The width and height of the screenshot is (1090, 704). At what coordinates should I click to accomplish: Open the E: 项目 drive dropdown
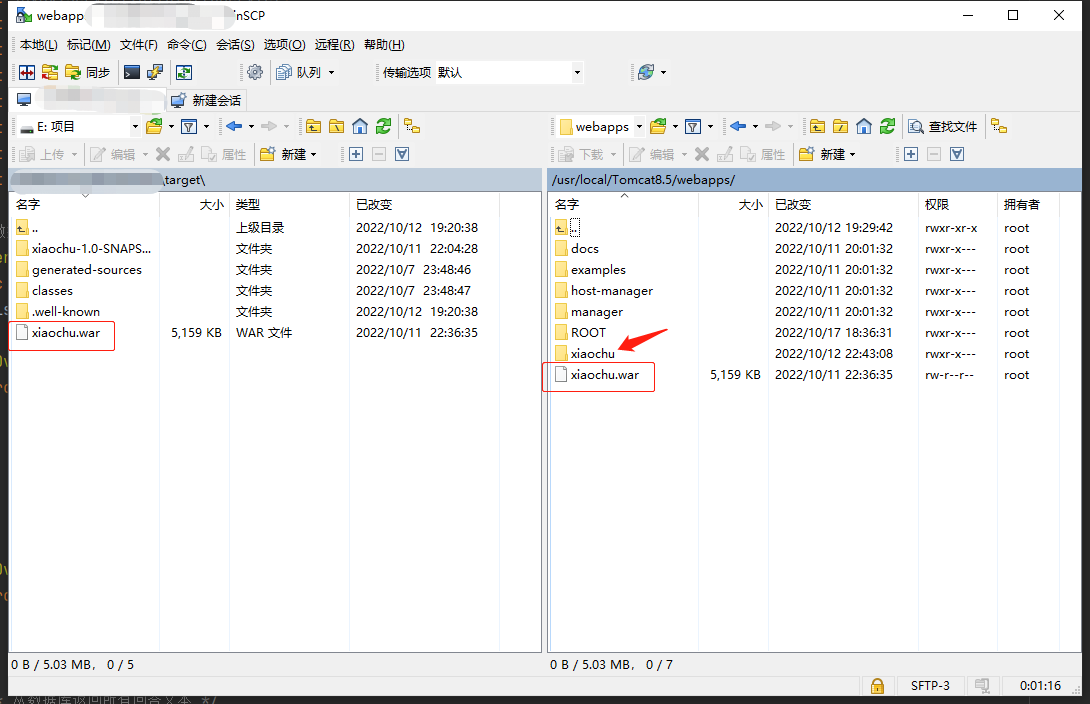pyautogui.click(x=136, y=125)
